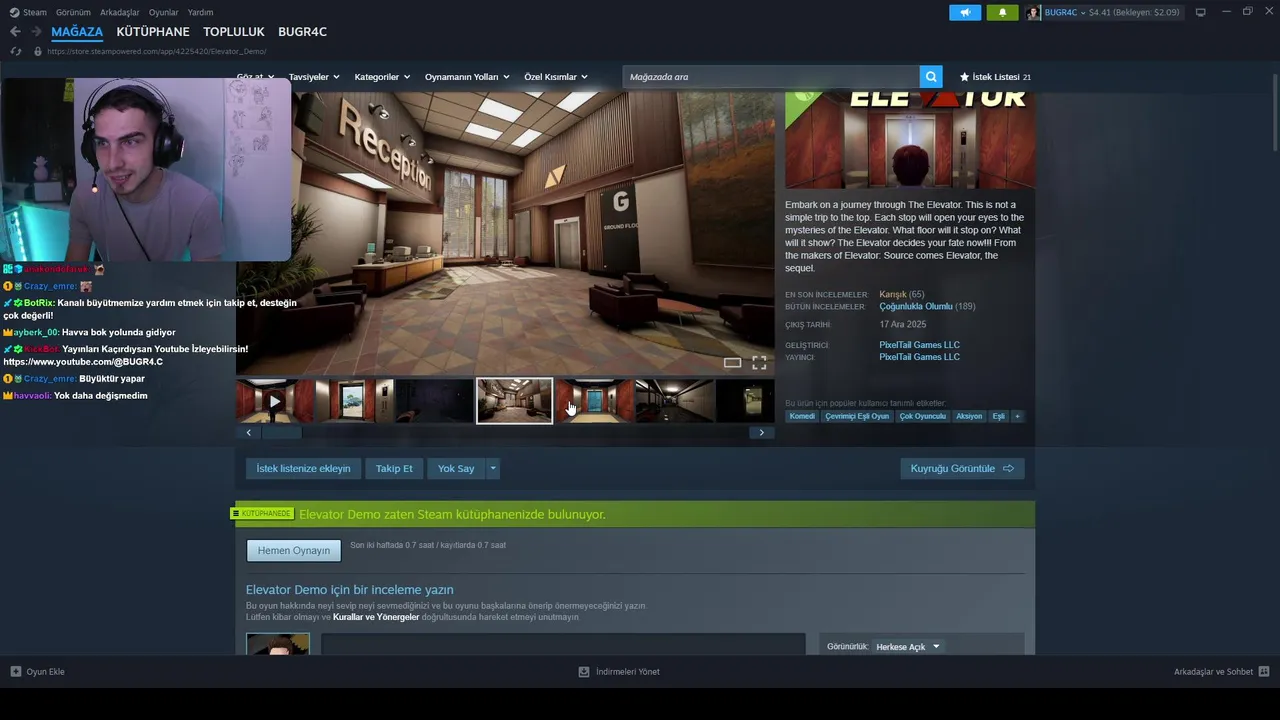Open Karışık recent reviews link
The height and width of the screenshot is (720, 1280).
pos(892,294)
